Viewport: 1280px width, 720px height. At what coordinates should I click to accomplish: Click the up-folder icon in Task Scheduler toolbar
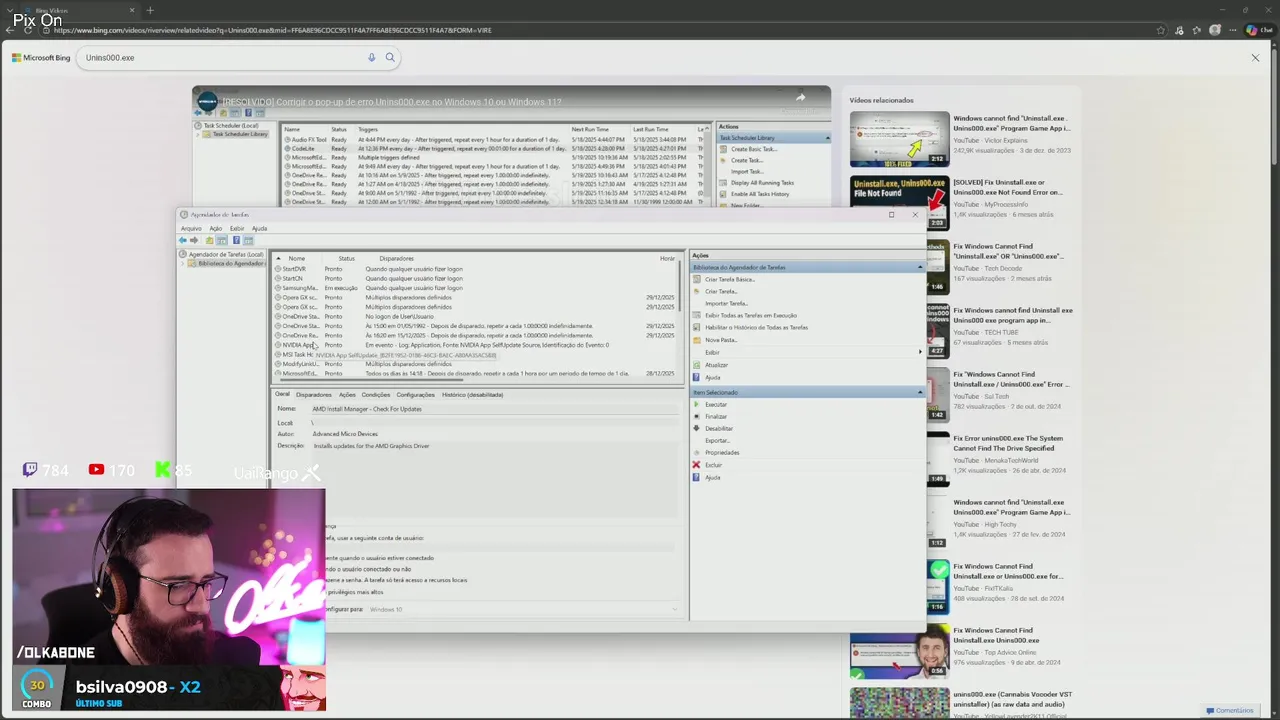(209, 240)
